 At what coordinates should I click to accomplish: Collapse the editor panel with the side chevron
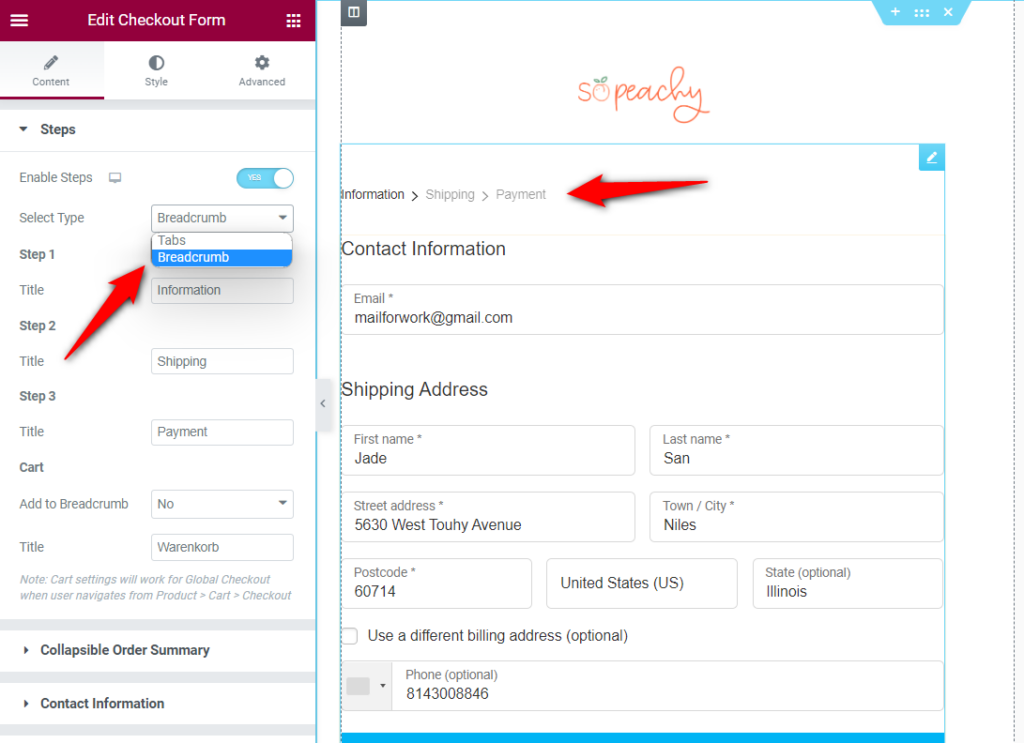pos(322,404)
